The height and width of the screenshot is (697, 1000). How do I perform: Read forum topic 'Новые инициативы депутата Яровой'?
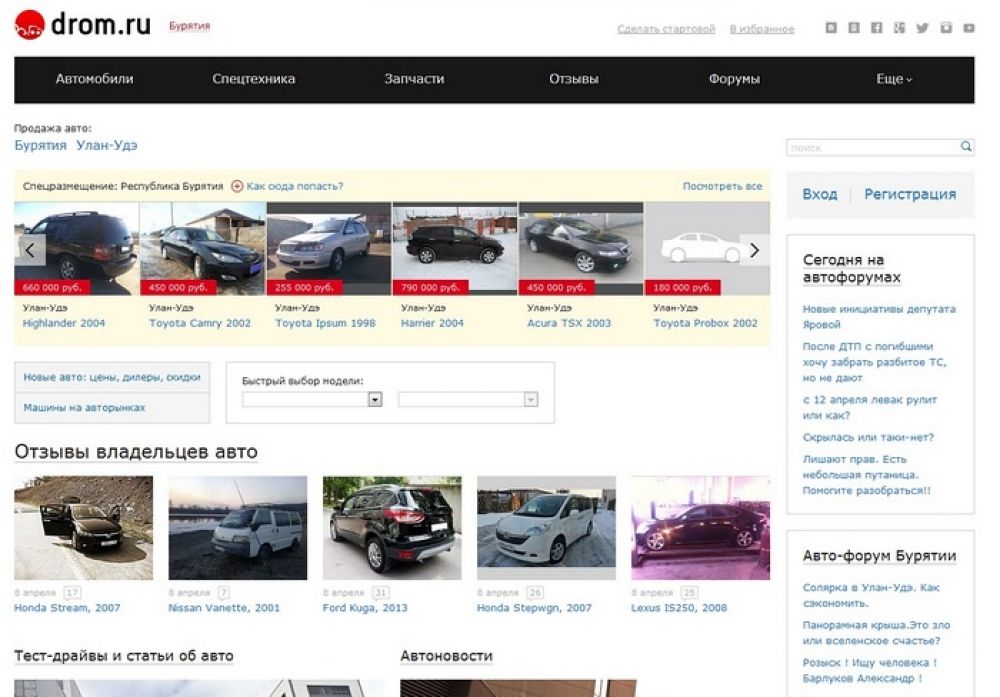[879, 317]
